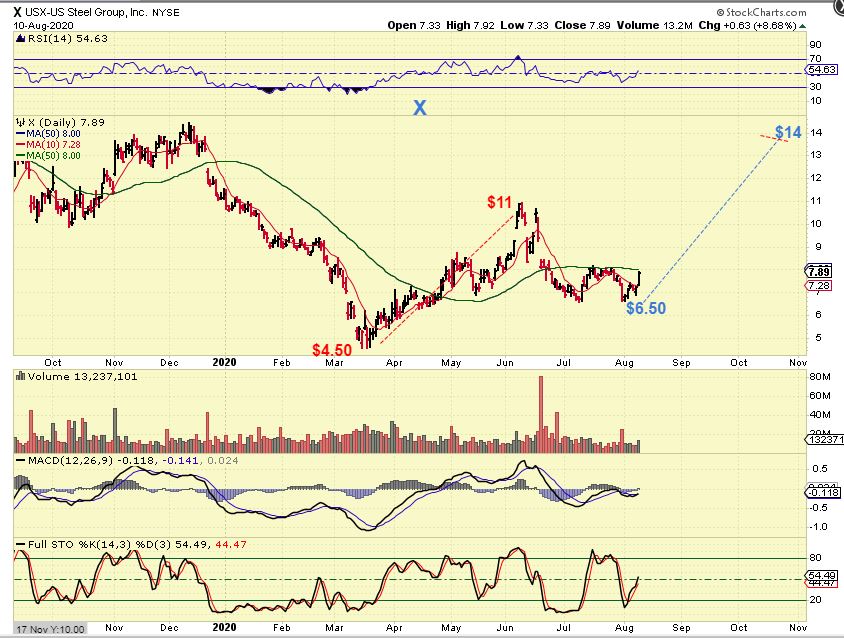Click the $4.50 red annotation label
844x638 pixels.
click(332, 350)
